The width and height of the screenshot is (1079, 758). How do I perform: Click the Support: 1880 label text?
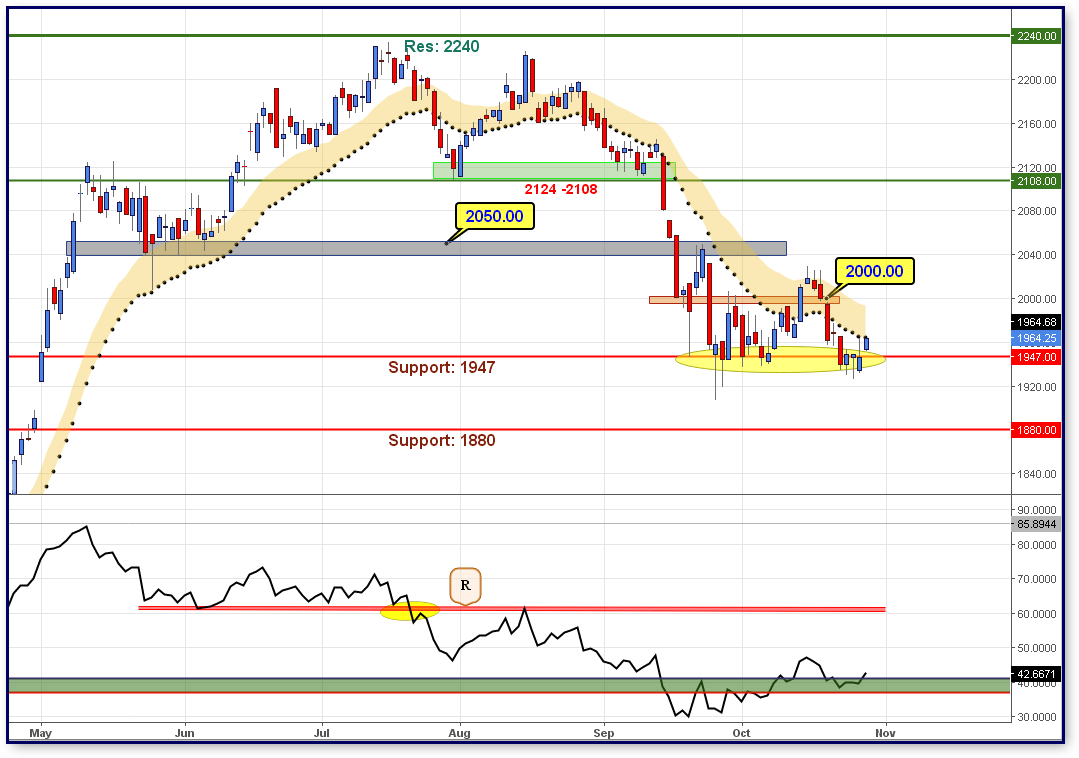(x=441, y=440)
